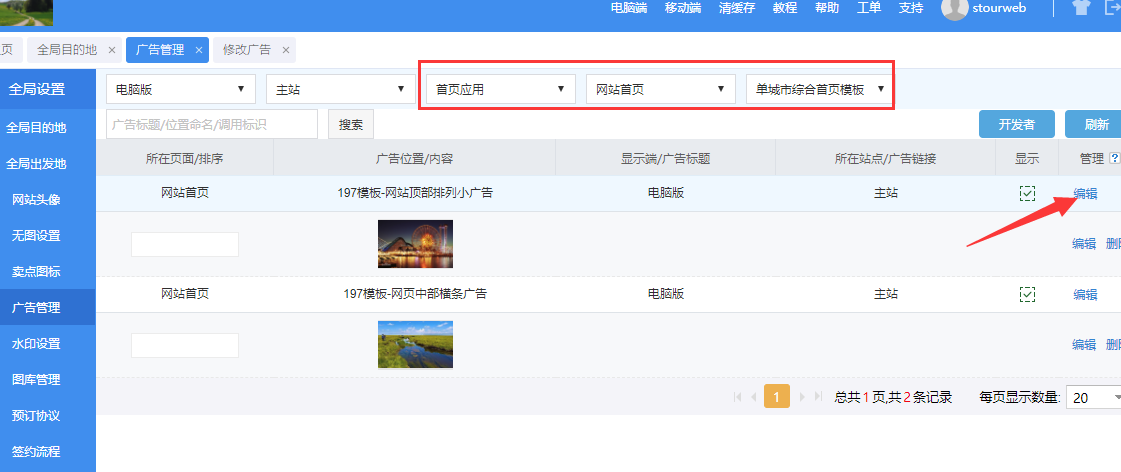Go to the first page of results
Image resolution: width=1121 pixels, height=472 pixels.
pos(739,397)
